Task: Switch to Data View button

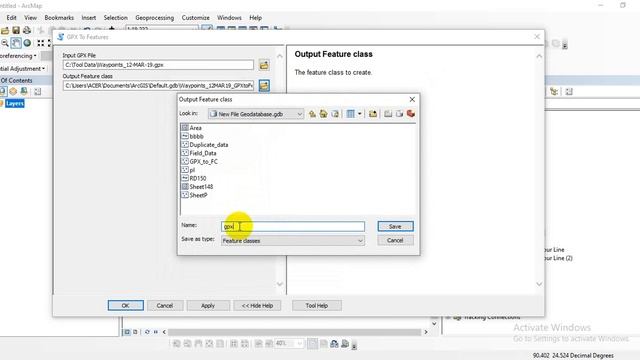Action: tap(127, 332)
